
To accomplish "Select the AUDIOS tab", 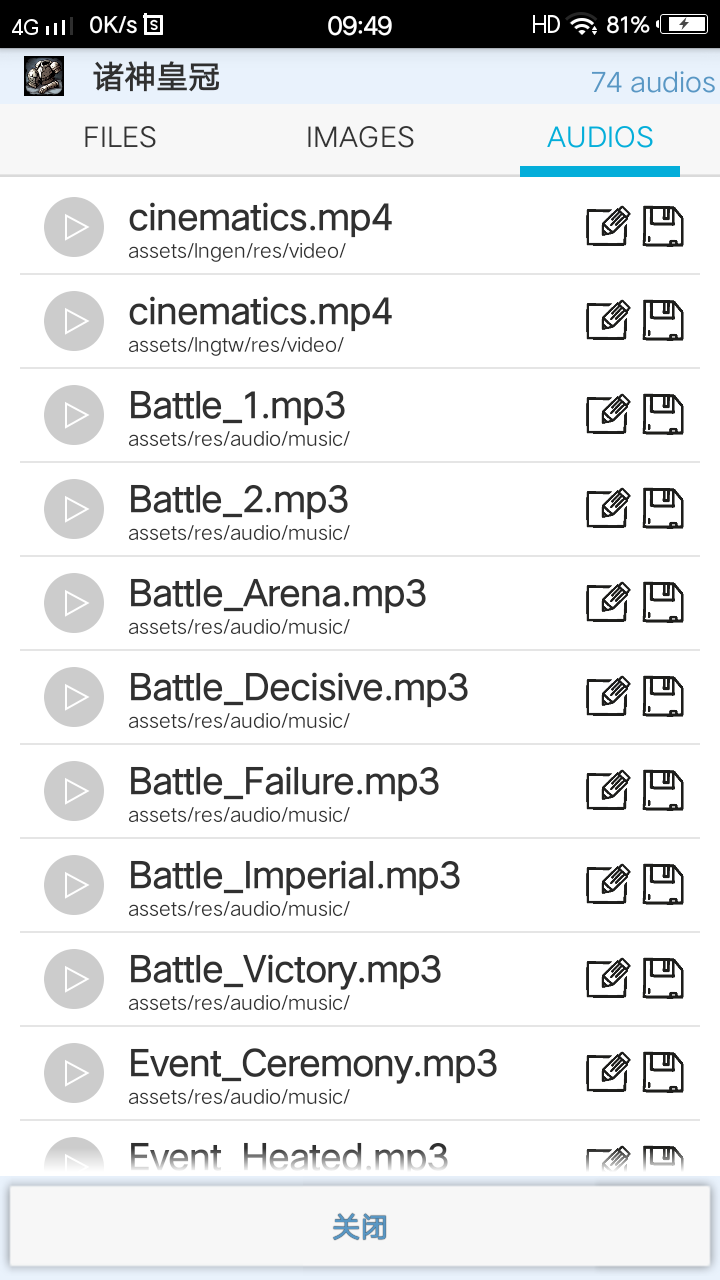I will click(600, 138).
